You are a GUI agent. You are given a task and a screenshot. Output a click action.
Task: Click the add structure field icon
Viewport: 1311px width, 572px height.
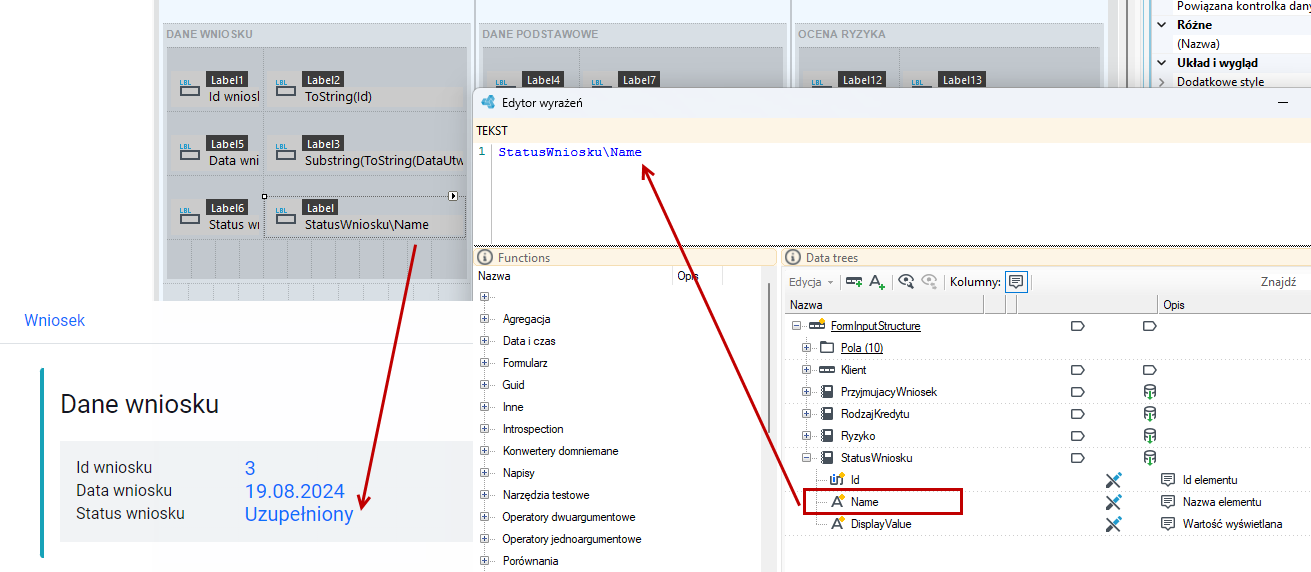pos(854,282)
